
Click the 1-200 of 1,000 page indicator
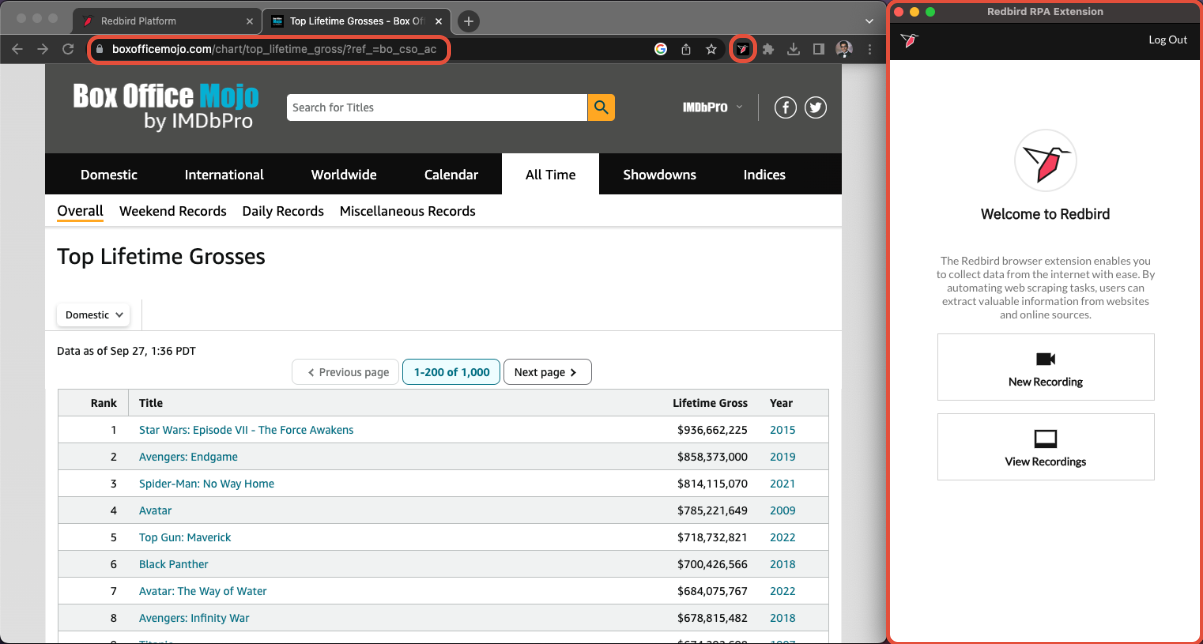[451, 372]
